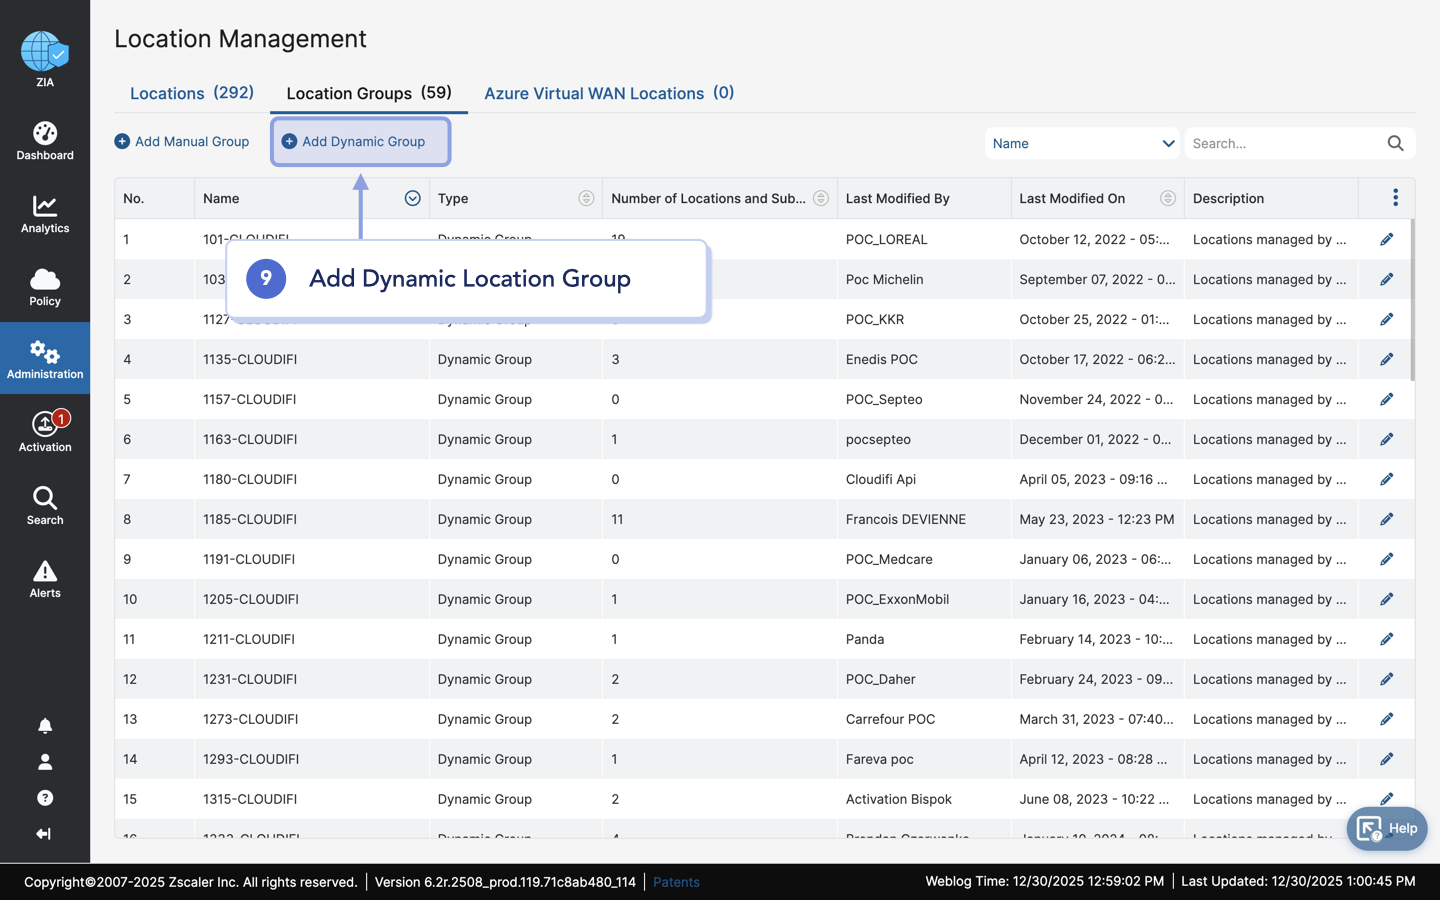Go to Analytics in the sidebar

(45, 214)
